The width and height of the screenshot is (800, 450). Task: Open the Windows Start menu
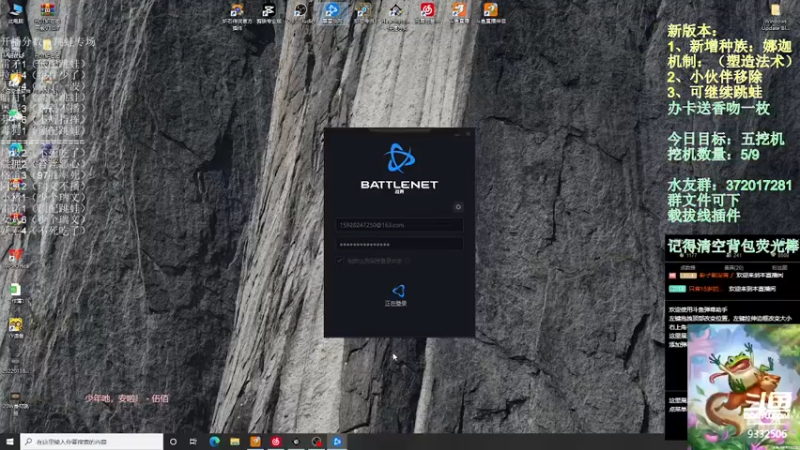coord(10,441)
